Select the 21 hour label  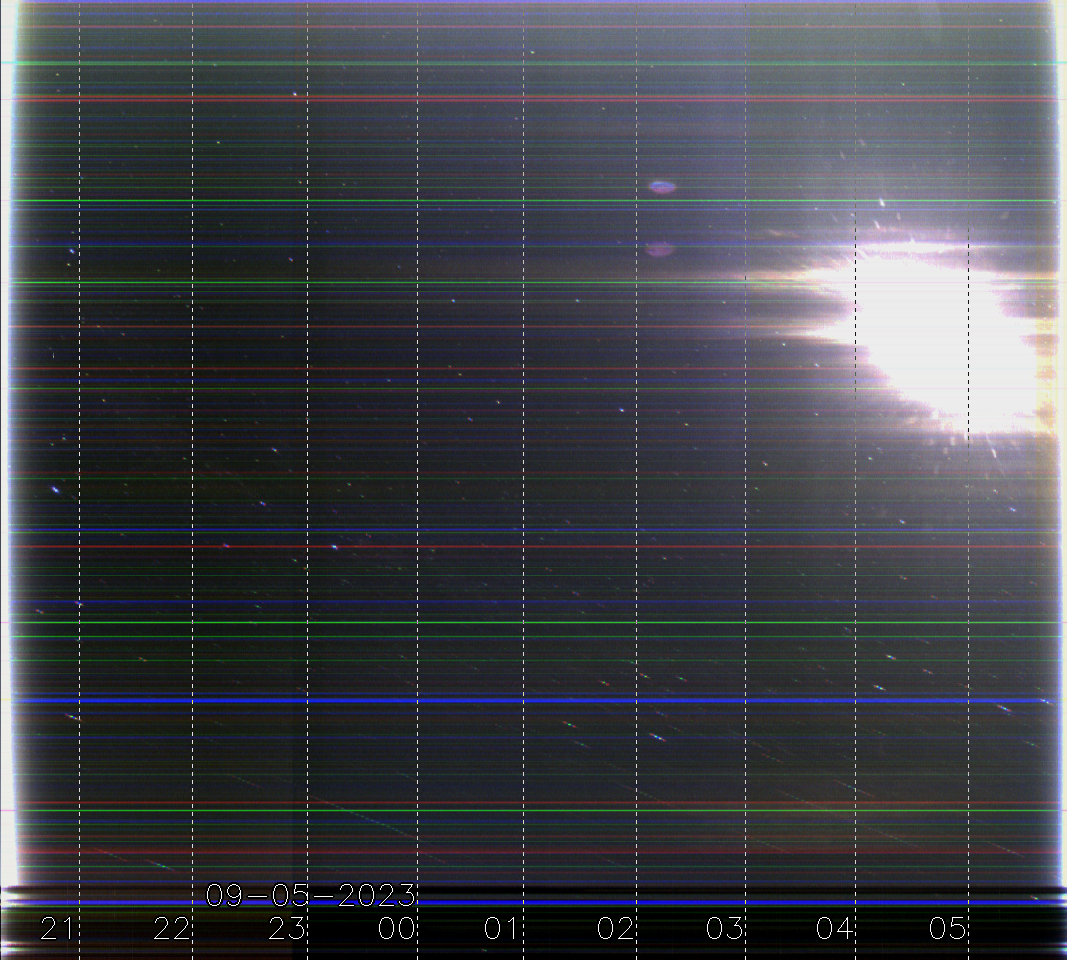[57, 929]
